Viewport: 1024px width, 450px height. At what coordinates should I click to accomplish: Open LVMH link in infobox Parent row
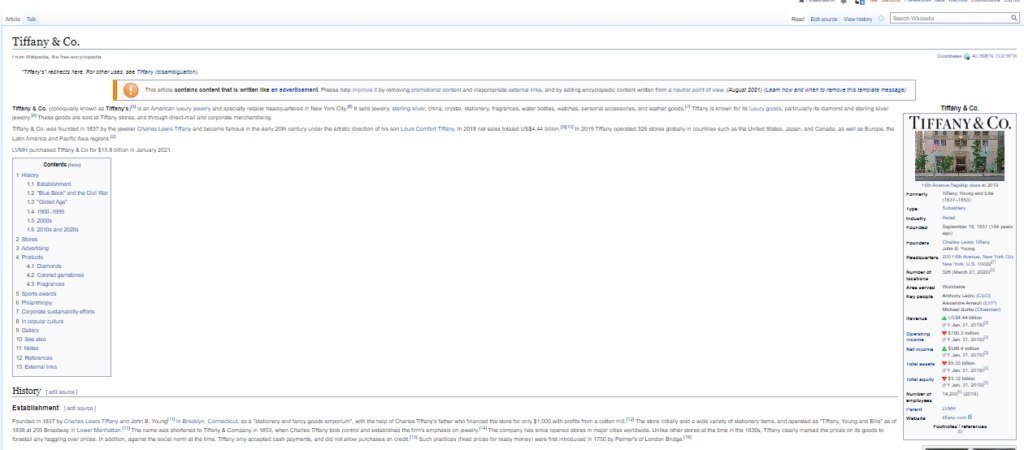tap(949, 409)
